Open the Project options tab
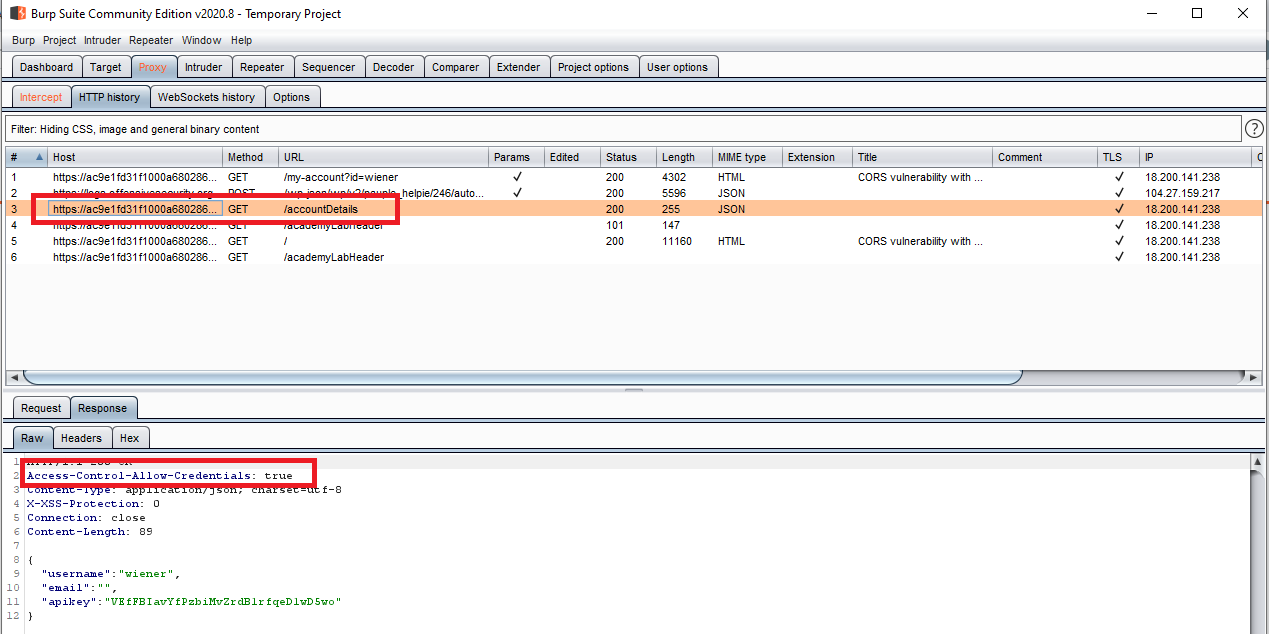 click(x=594, y=67)
